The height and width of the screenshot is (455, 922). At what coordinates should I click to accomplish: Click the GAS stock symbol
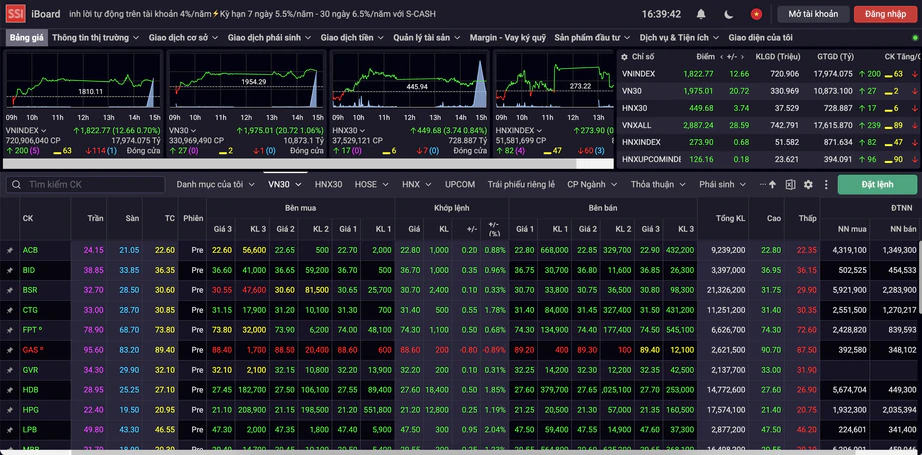[x=30, y=350]
